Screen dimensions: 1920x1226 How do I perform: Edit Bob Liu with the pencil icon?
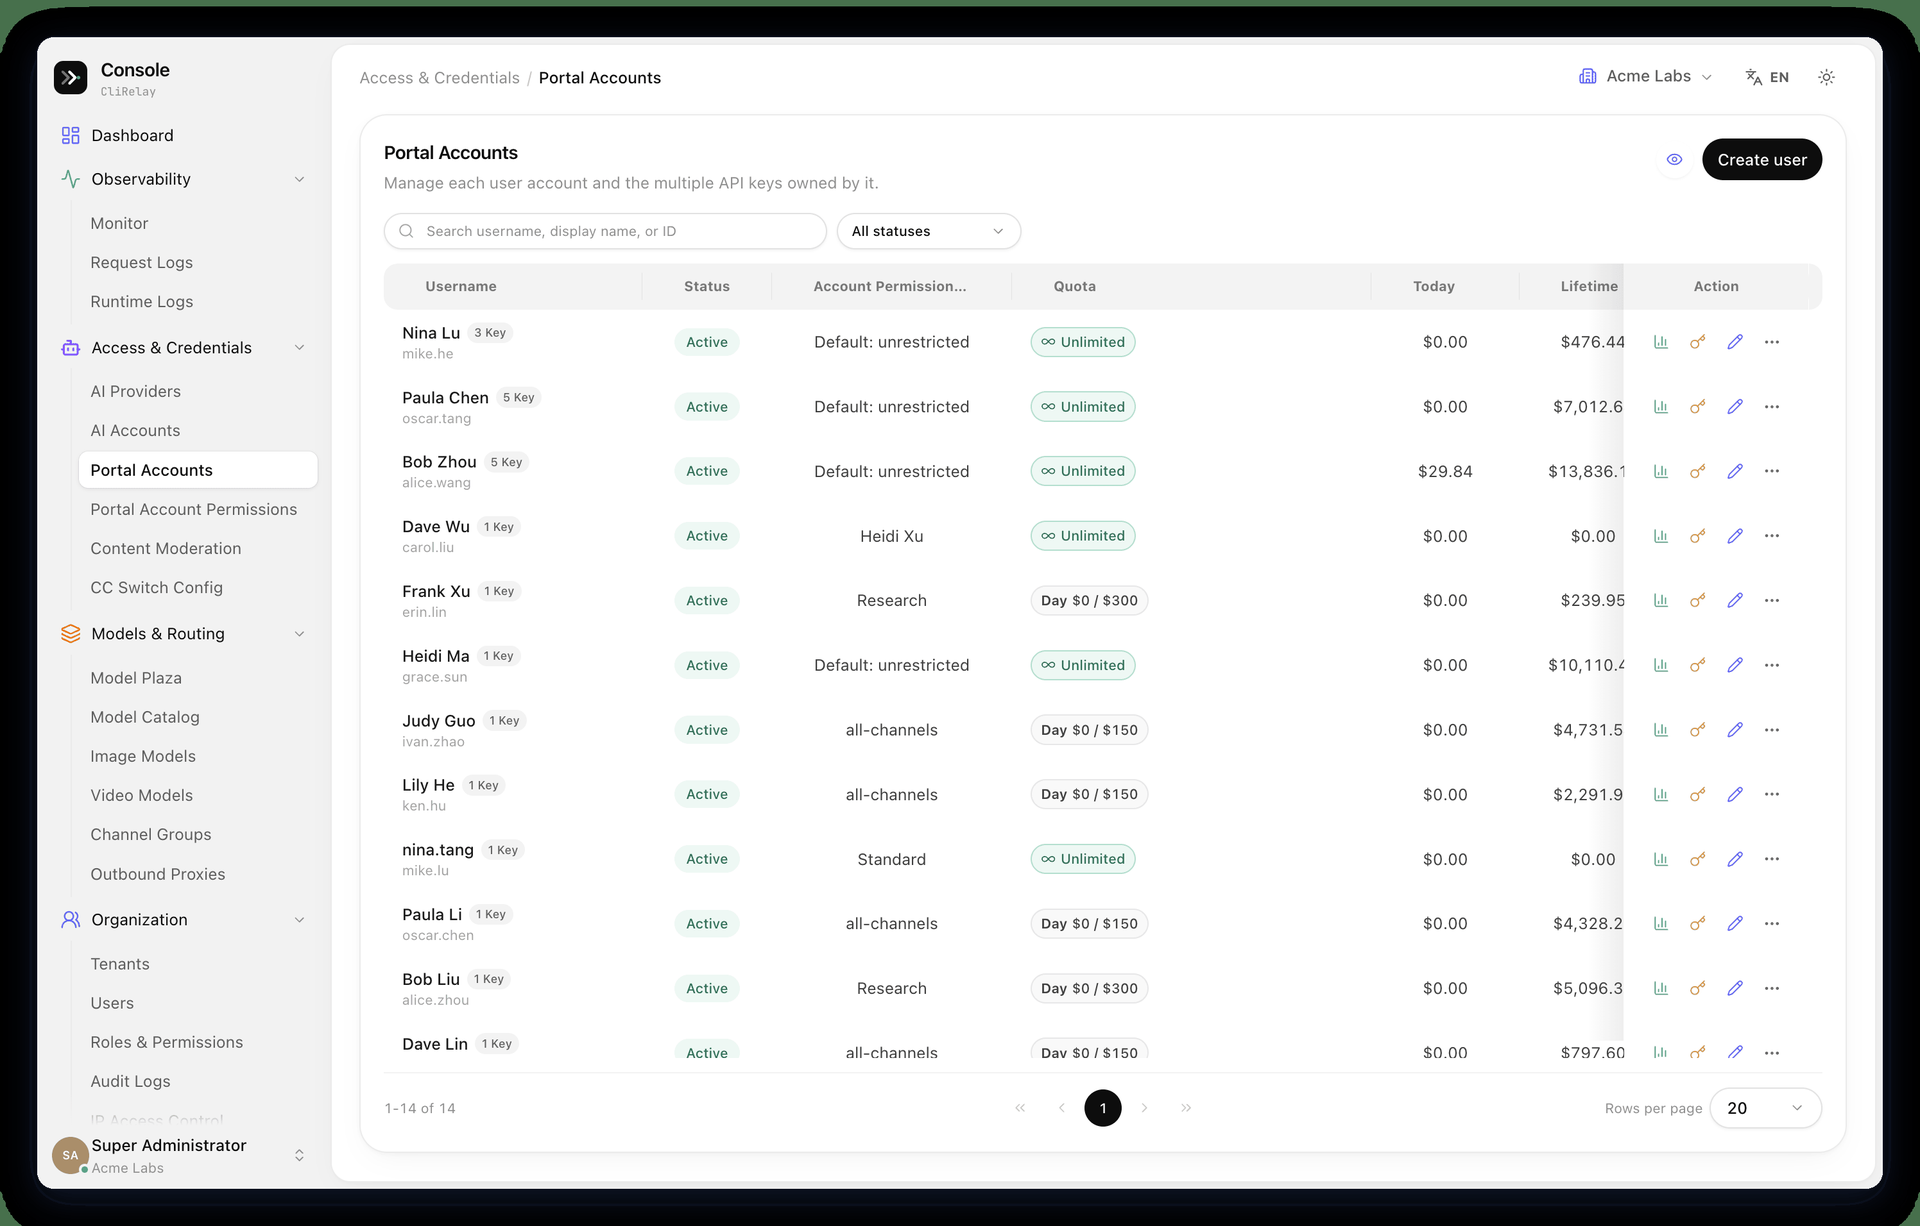1735,988
